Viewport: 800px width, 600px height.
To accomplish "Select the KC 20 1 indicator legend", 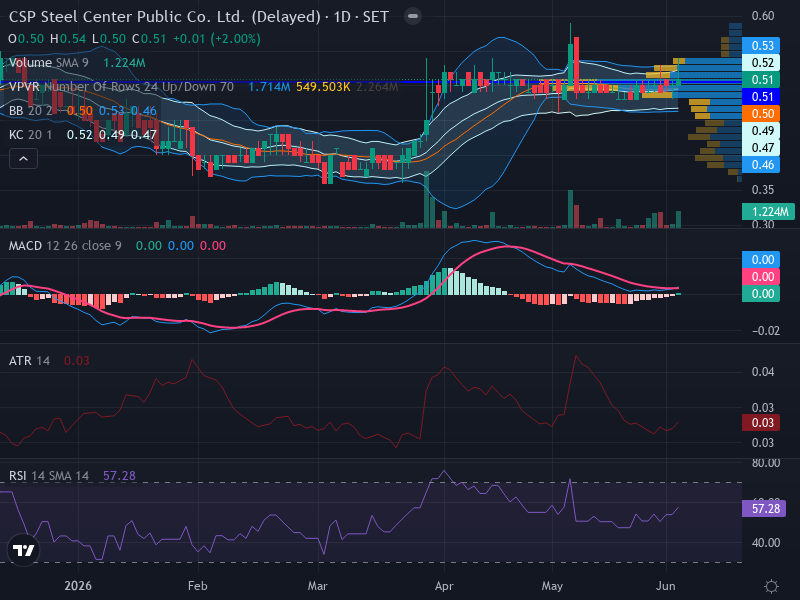I will pyautogui.click(x=31, y=135).
